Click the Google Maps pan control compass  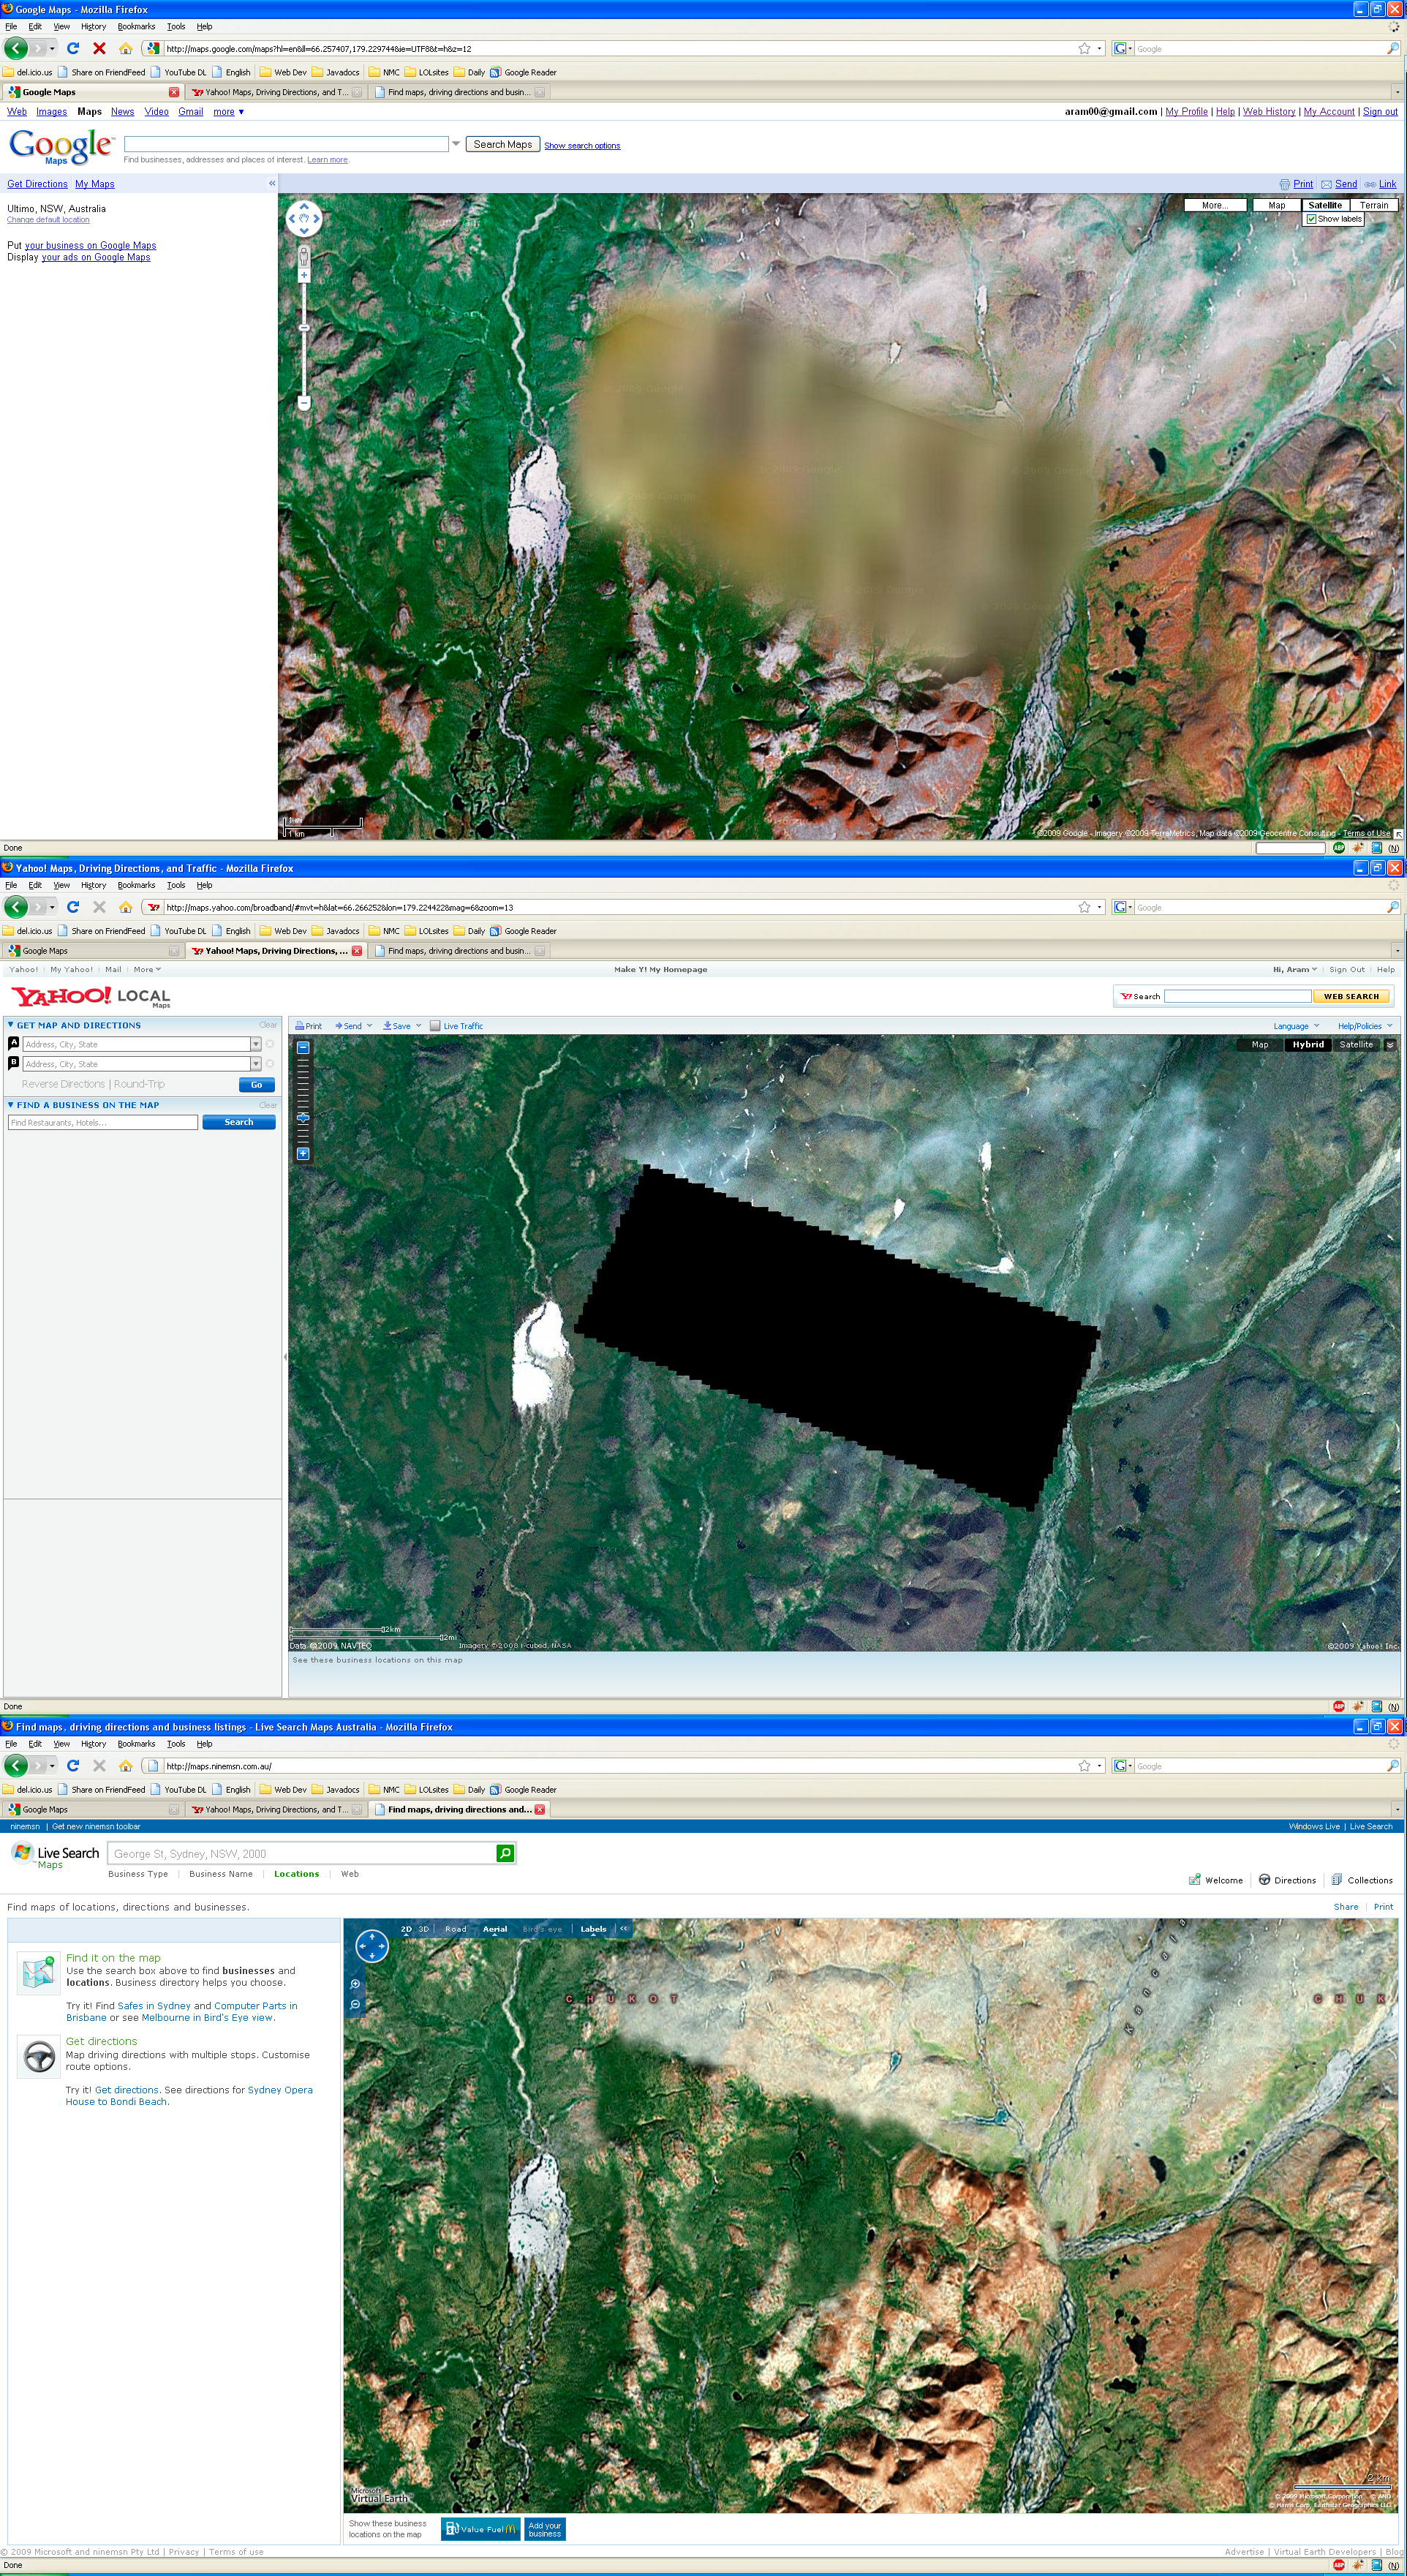[x=304, y=218]
